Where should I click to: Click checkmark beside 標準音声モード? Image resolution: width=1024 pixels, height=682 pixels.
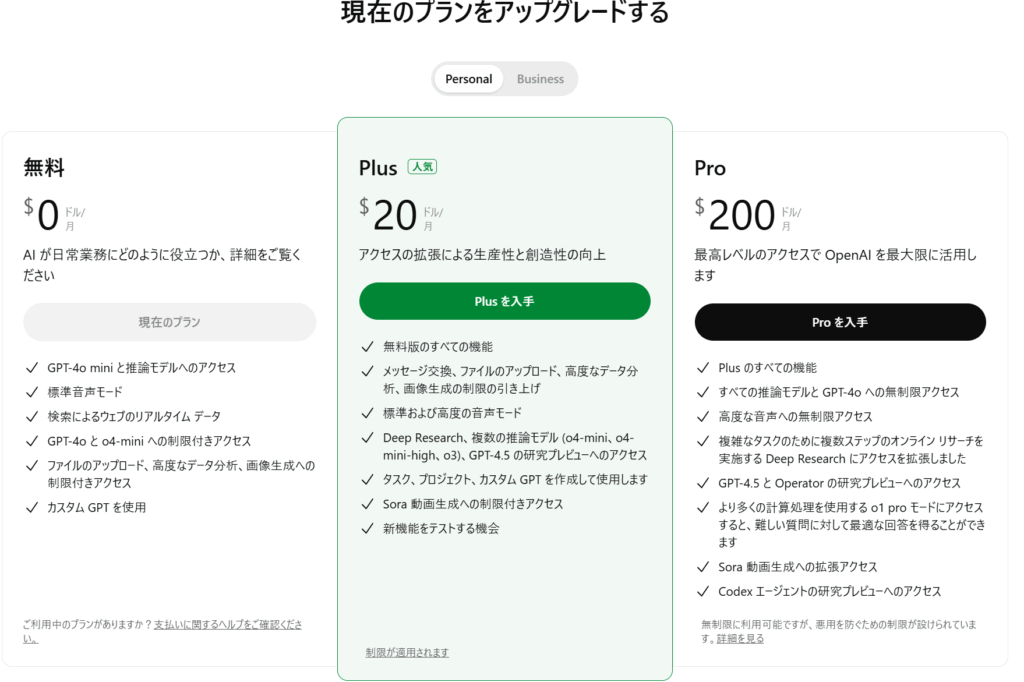(31, 392)
